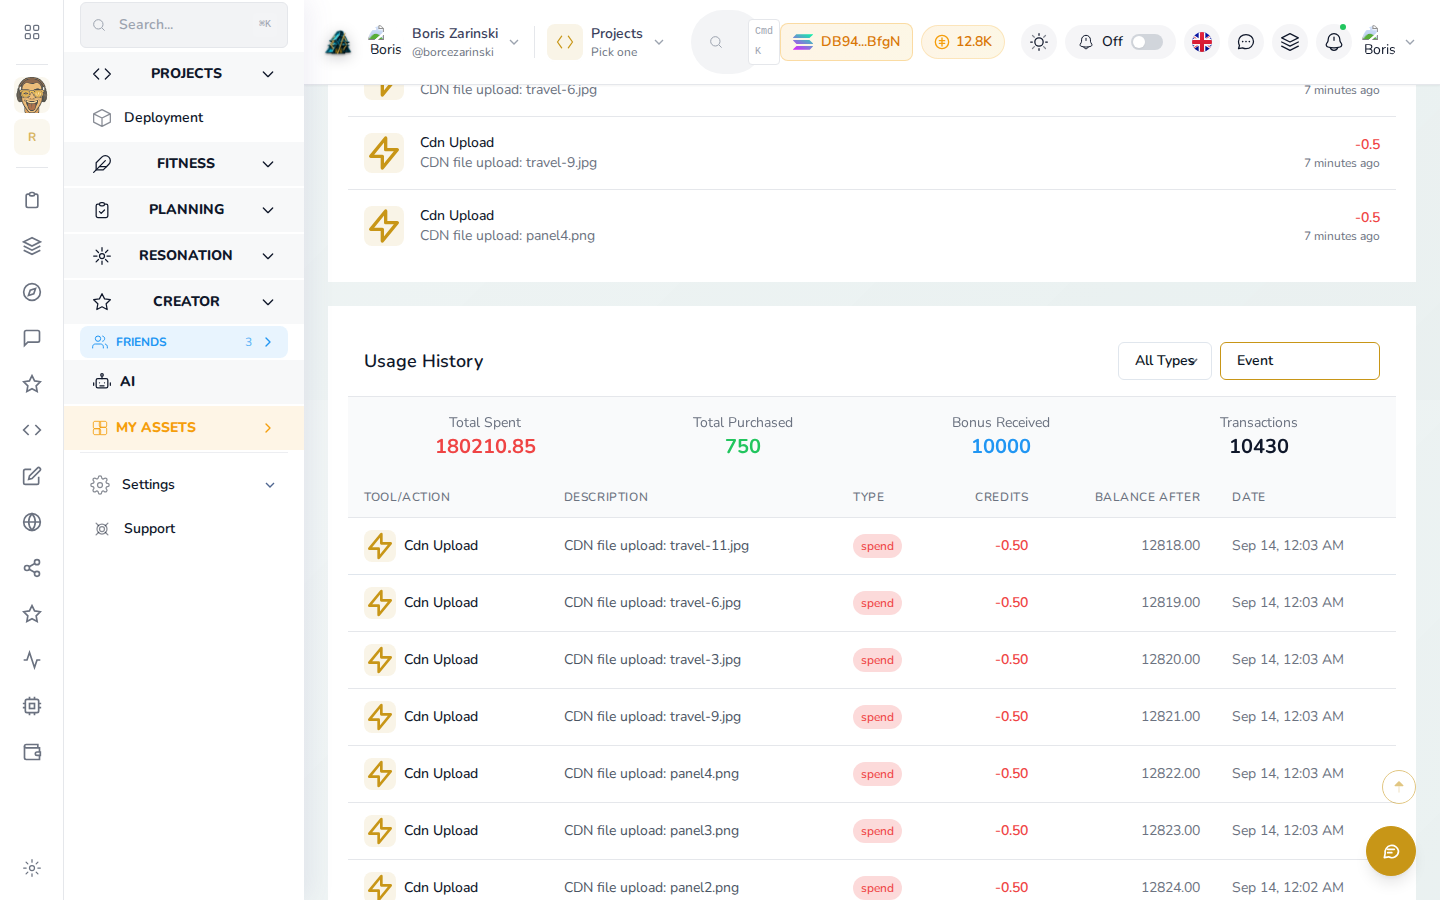1440x900 pixels.
Task: Switch theme with the sun icon in header
Action: point(1039,42)
